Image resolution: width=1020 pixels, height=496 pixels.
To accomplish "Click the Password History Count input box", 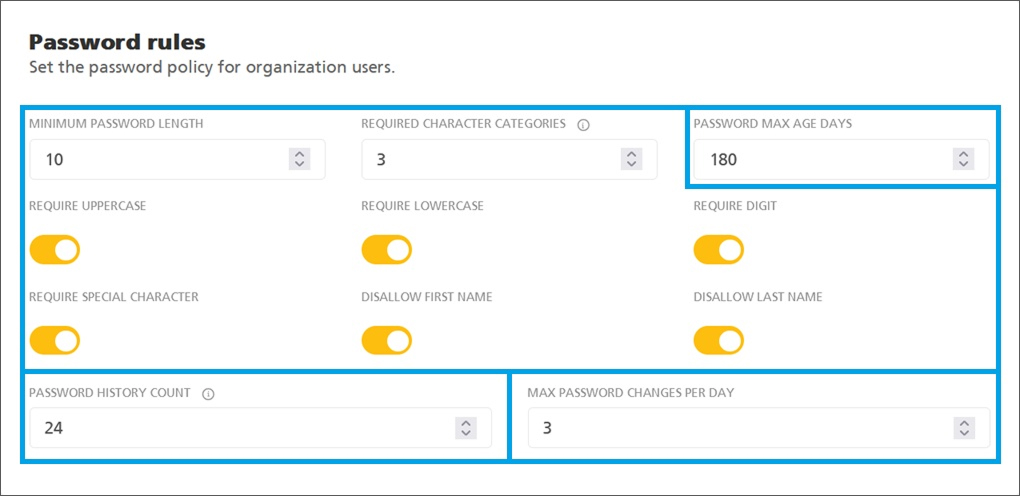I will pyautogui.click(x=240, y=428).
